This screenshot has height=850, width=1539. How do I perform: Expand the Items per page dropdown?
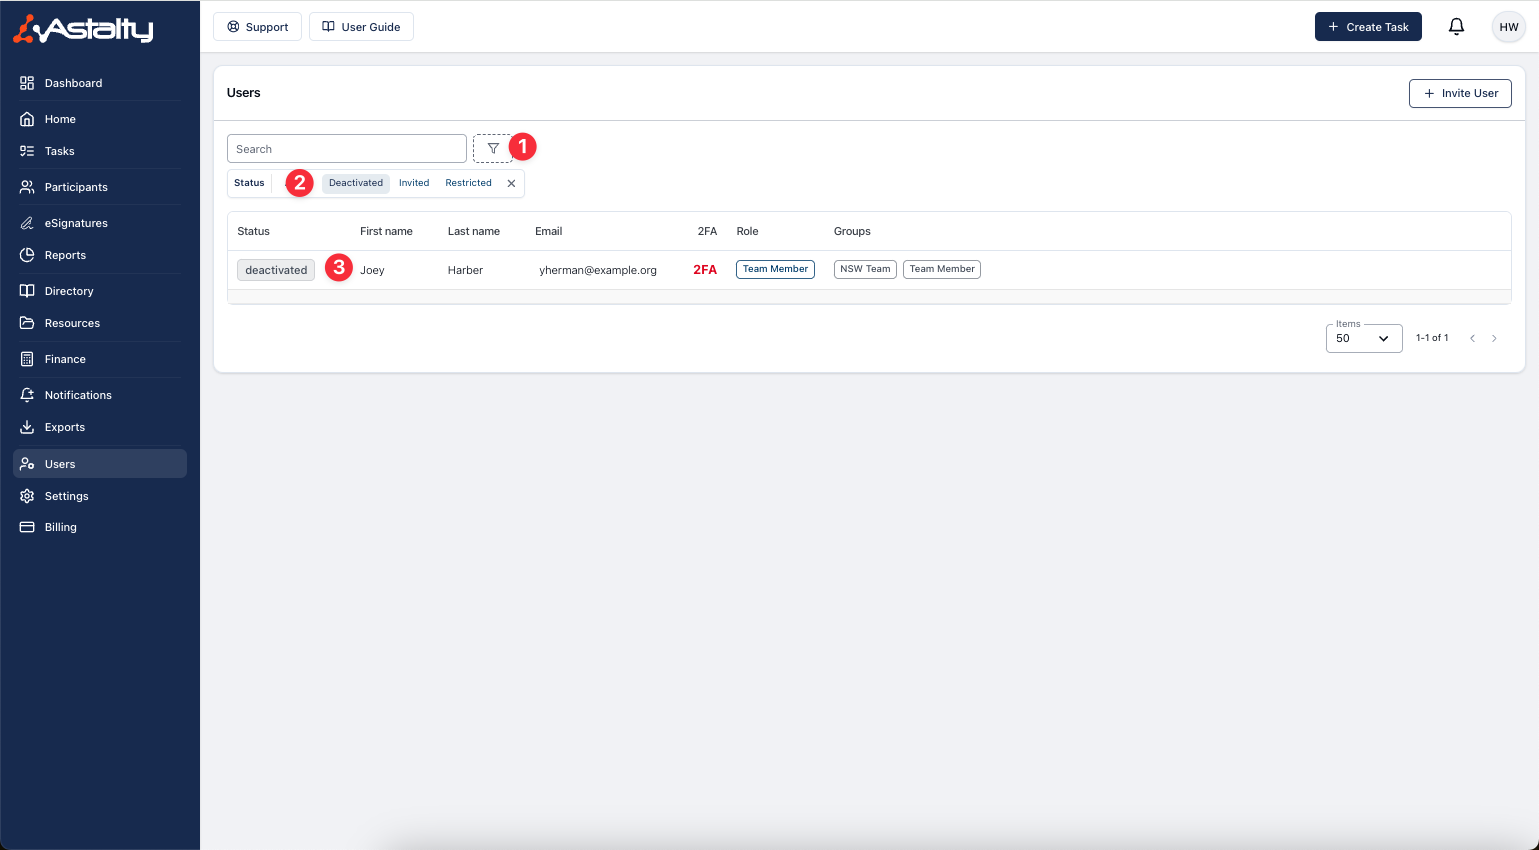pyautogui.click(x=1363, y=338)
